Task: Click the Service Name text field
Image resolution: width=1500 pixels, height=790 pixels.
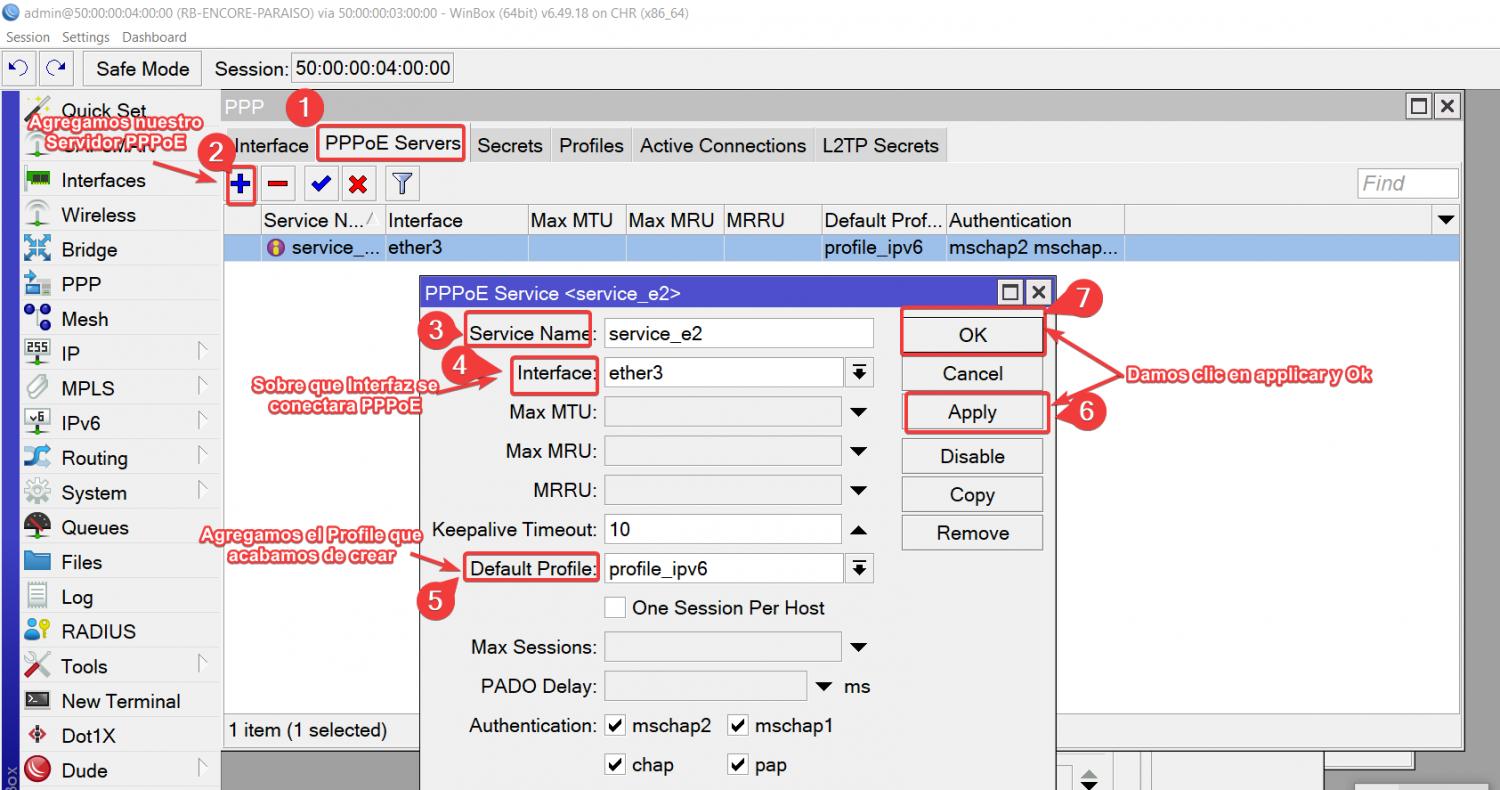Action: (738, 333)
